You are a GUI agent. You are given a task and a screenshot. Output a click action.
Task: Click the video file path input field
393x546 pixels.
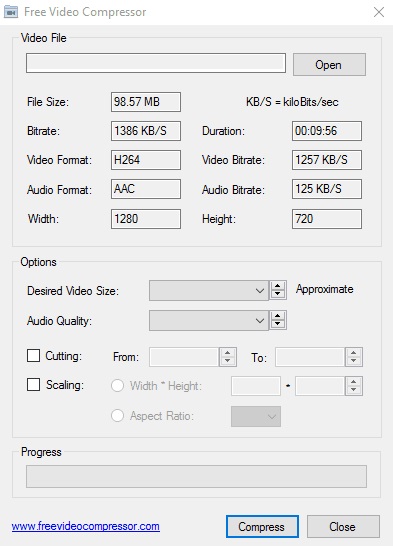coord(156,63)
